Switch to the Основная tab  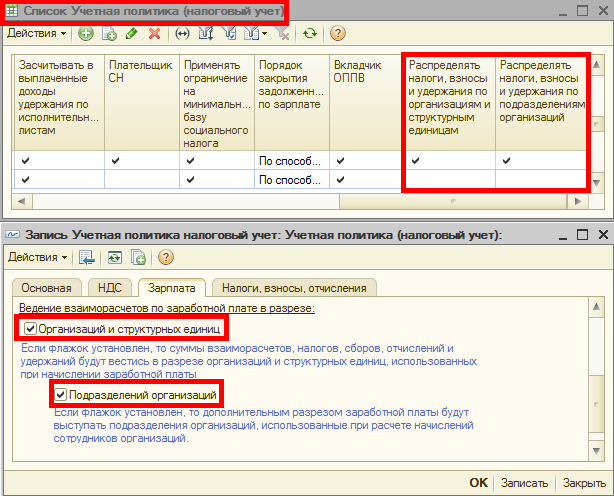[x=47, y=288]
